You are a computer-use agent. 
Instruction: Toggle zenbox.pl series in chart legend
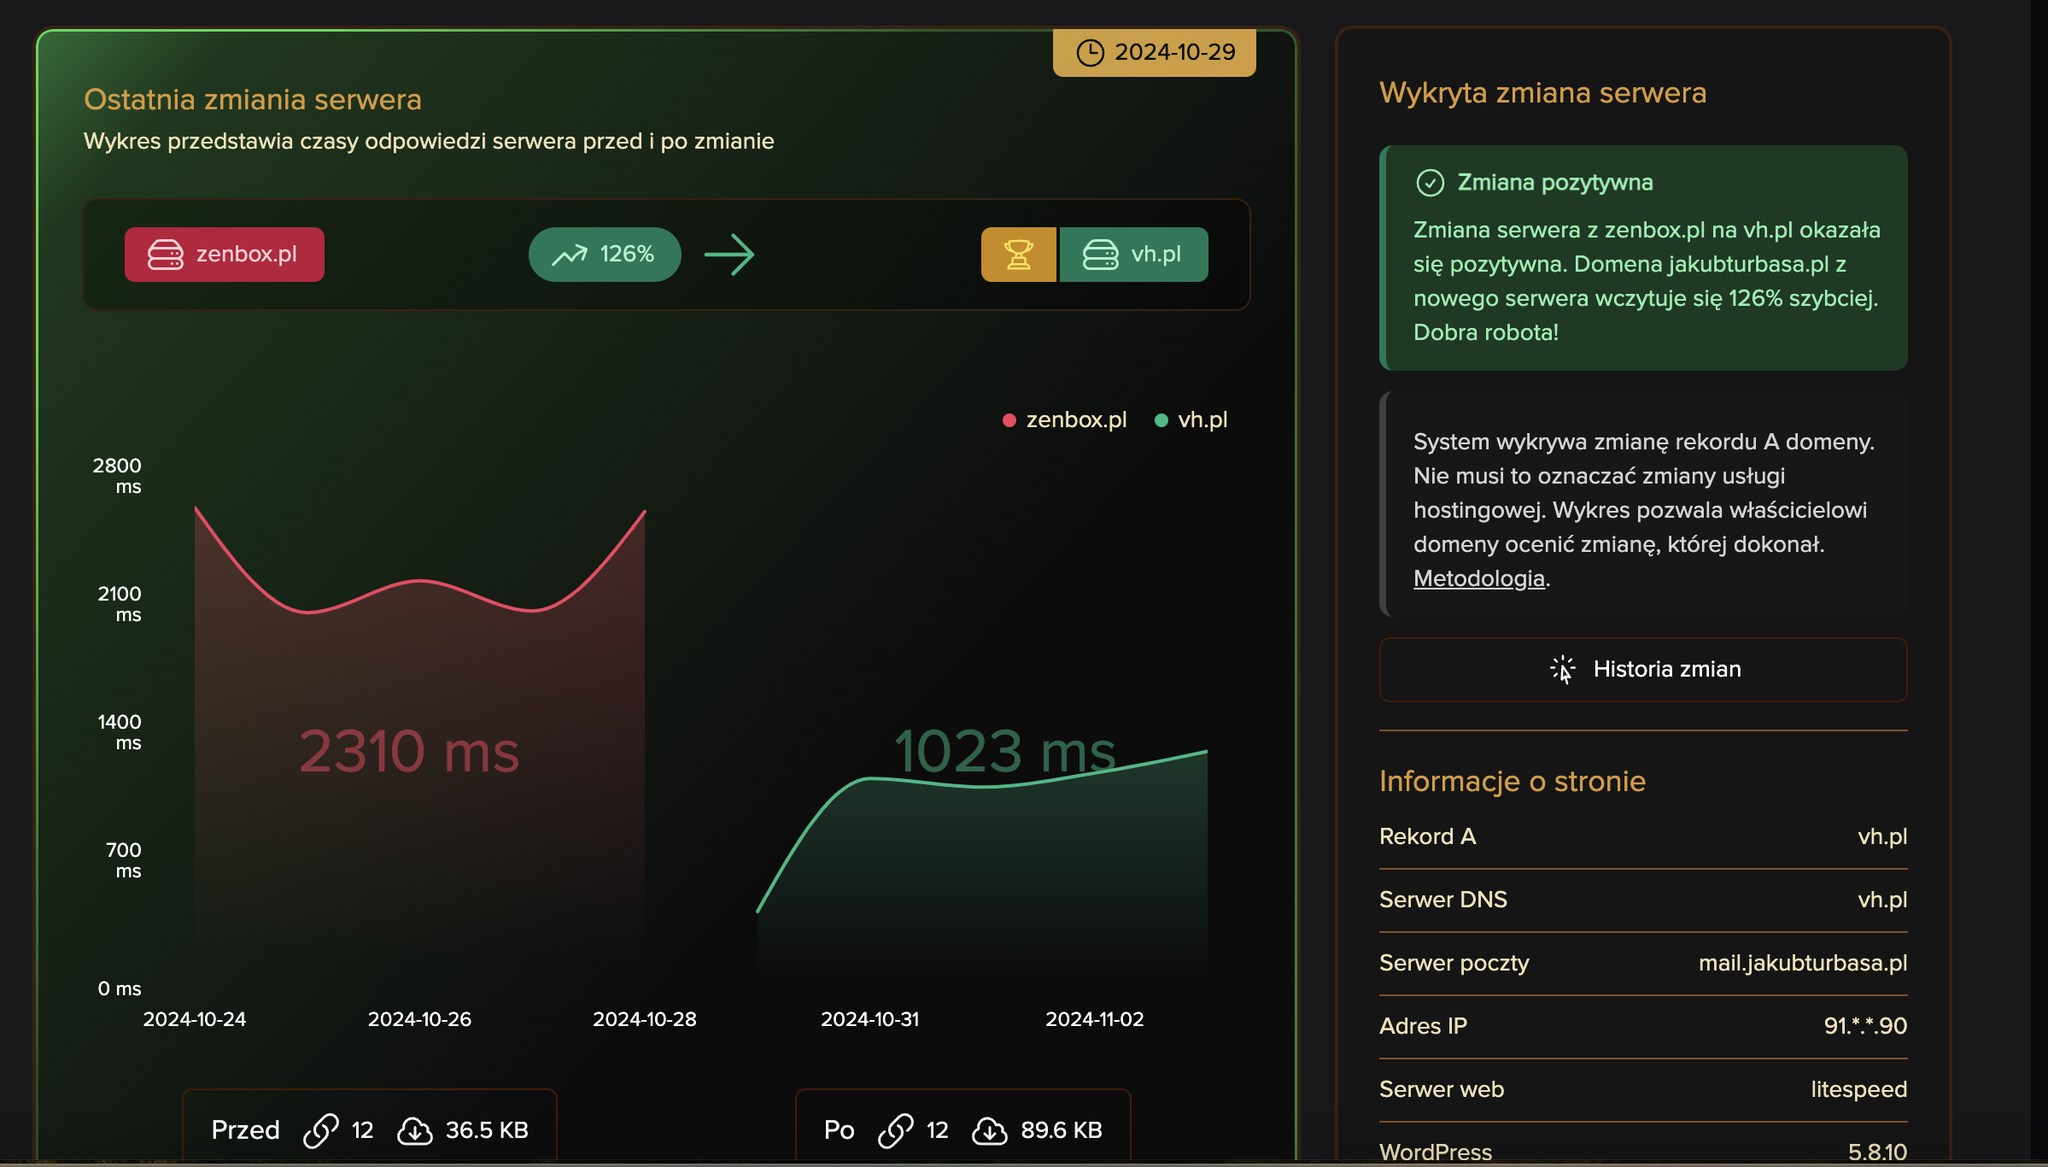1065,420
